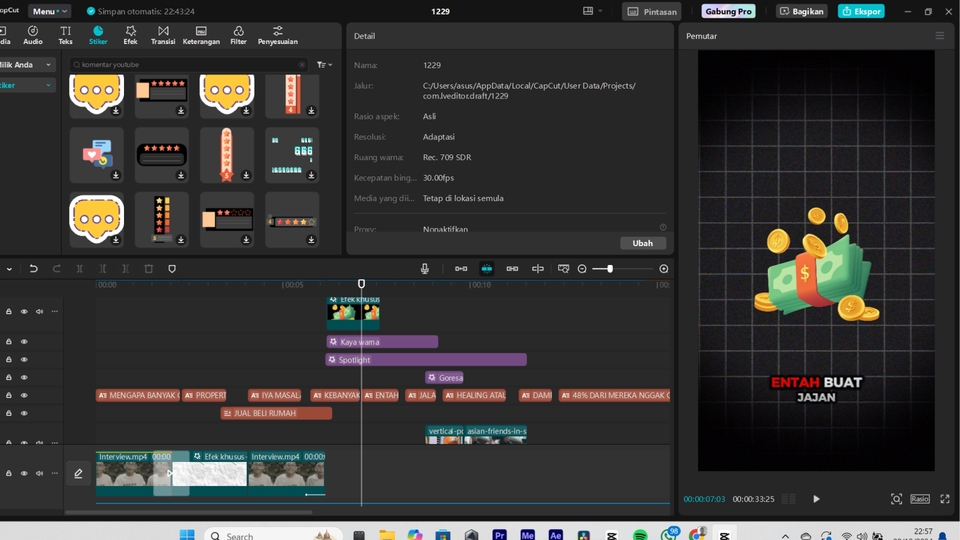Toggle clip linkage icon
960x540 pixels.
click(512, 269)
